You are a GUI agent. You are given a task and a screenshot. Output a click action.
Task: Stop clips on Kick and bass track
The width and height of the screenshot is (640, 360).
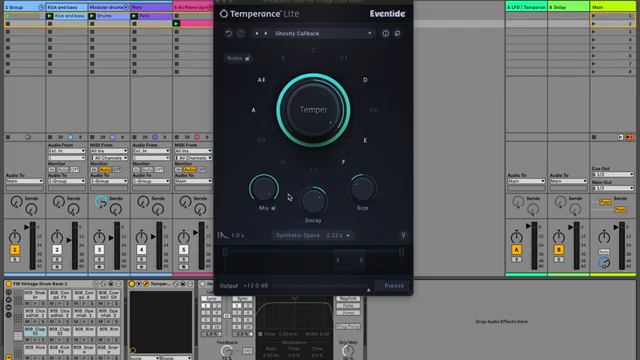(50, 137)
